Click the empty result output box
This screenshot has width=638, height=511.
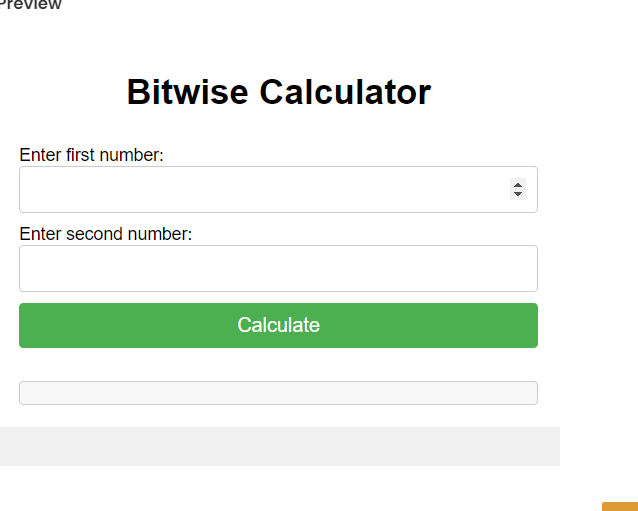pyautogui.click(x=278, y=393)
